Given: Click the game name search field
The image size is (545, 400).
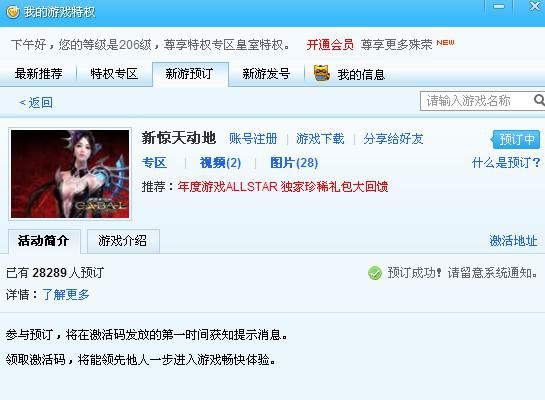Looking at the screenshot, I should (476, 101).
